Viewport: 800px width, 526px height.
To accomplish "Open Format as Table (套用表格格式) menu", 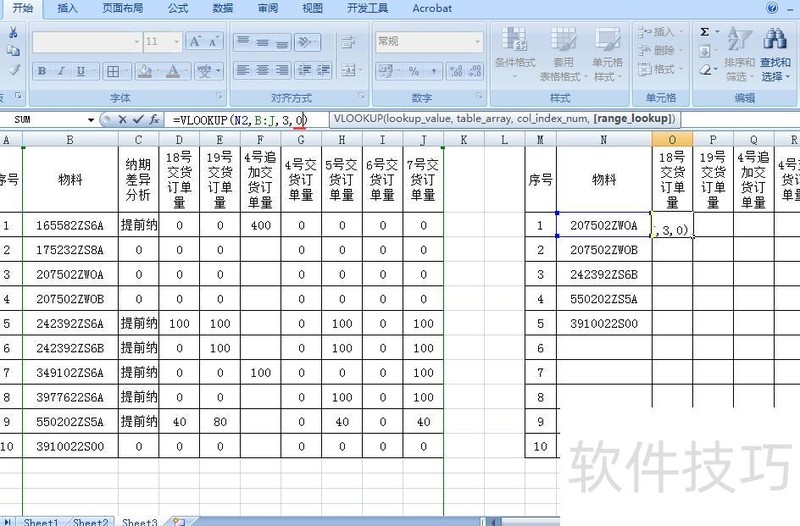I will tap(563, 55).
